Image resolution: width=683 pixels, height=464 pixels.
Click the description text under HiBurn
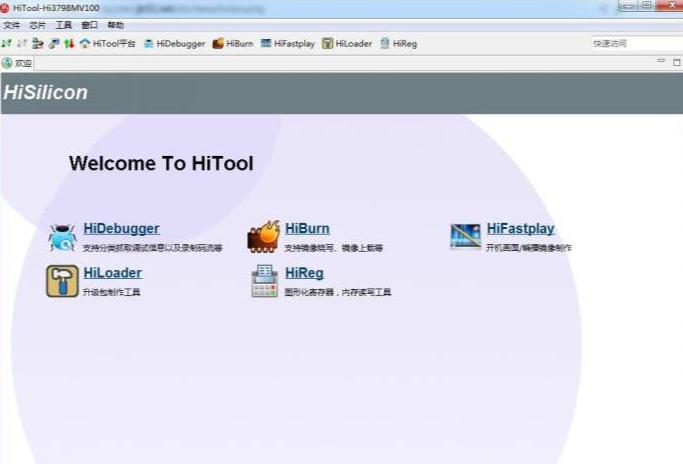334,248
